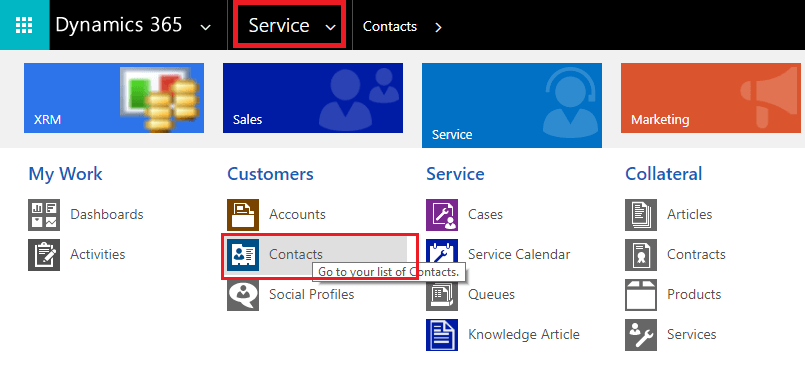This screenshot has width=805, height=375.
Task: Open the Sales area tile
Action: click(x=313, y=98)
